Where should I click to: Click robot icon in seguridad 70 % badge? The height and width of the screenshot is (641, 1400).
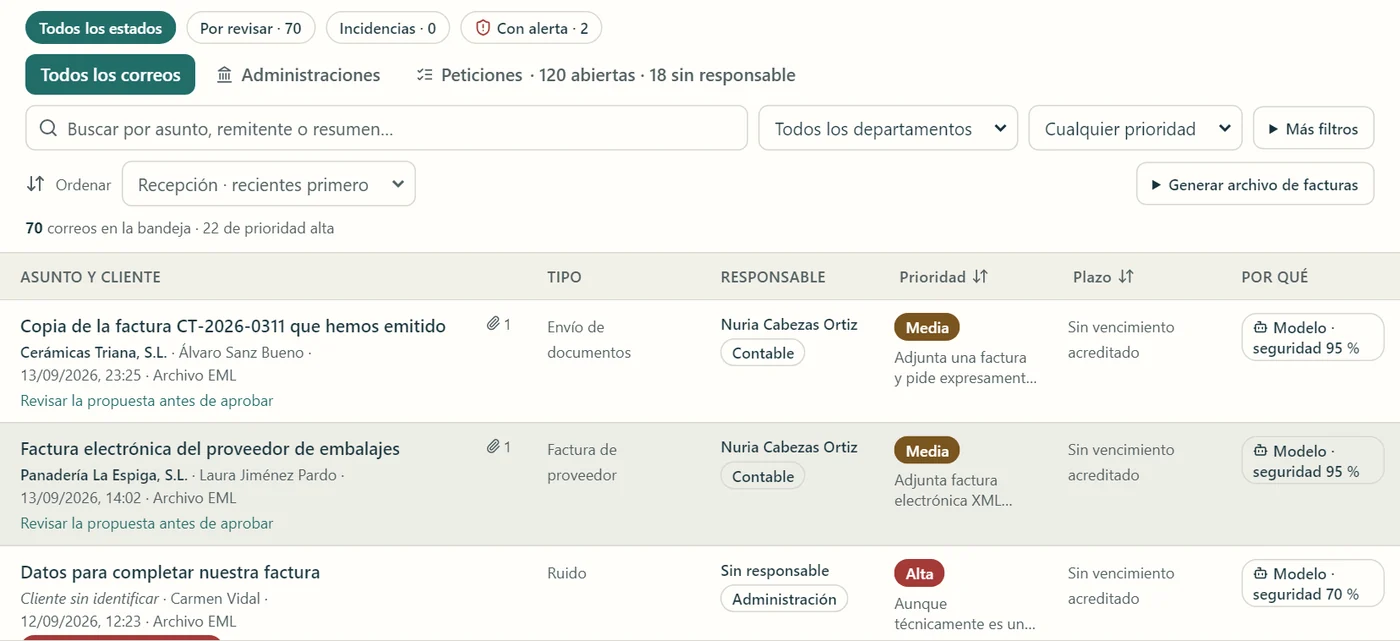[1260, 574]
